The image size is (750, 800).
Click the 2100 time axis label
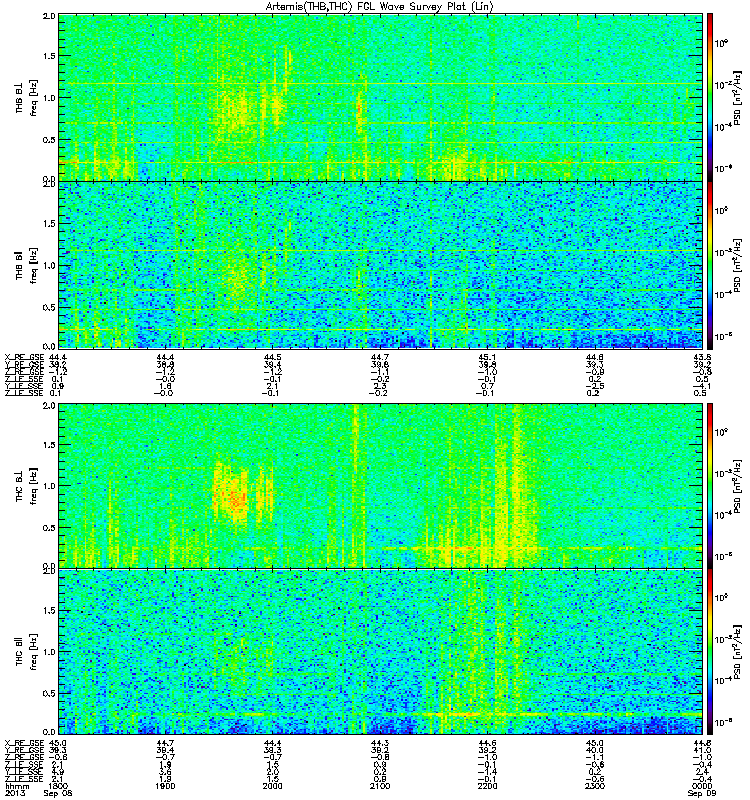[380, 786]
